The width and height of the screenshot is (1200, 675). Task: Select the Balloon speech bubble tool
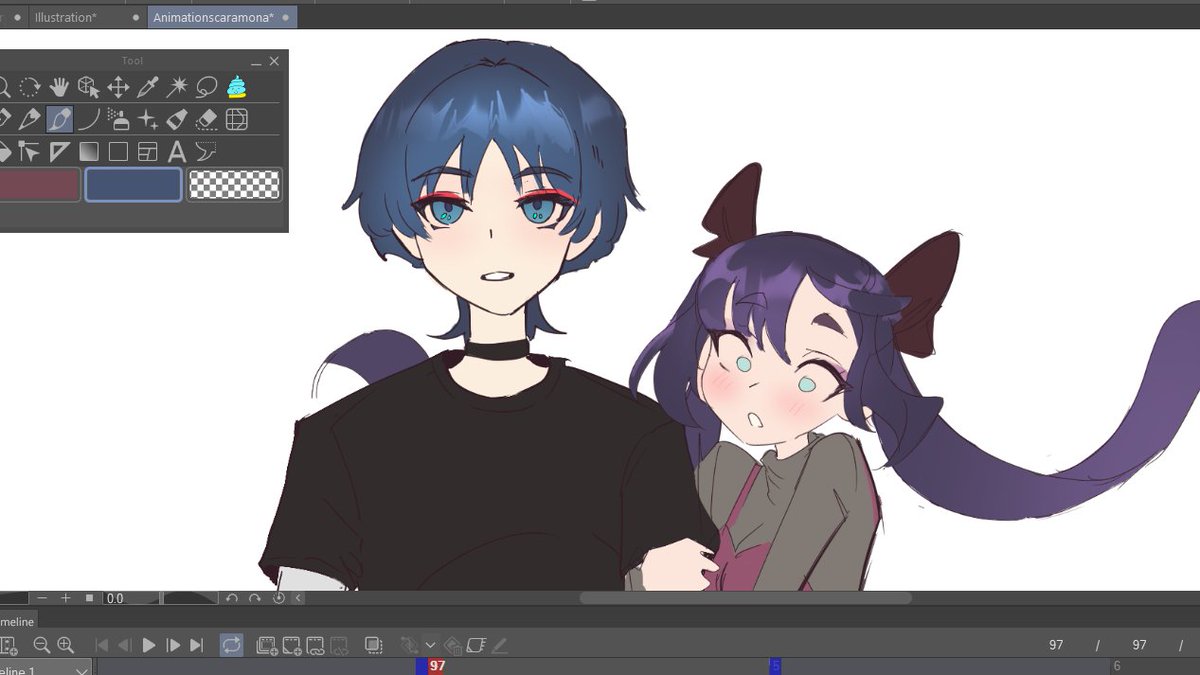tap(207, 152)
